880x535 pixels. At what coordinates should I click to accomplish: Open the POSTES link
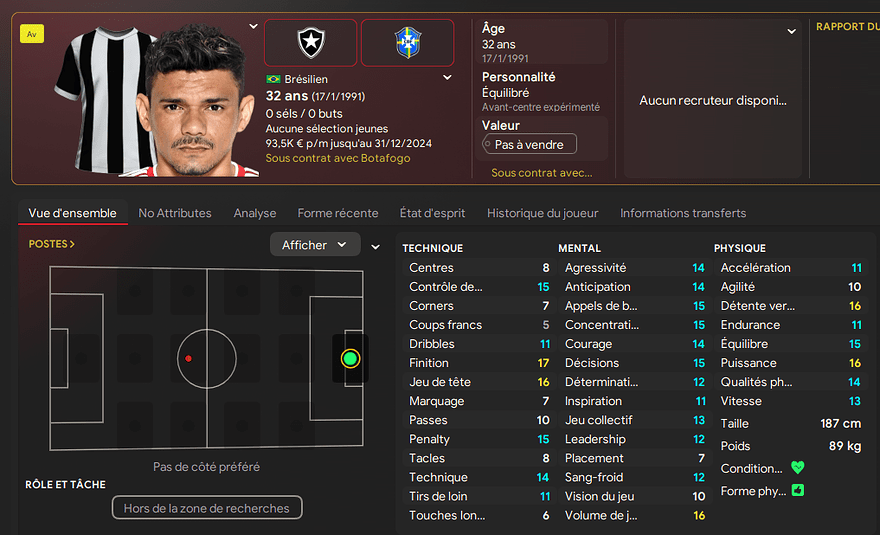[x=52, y=244]
